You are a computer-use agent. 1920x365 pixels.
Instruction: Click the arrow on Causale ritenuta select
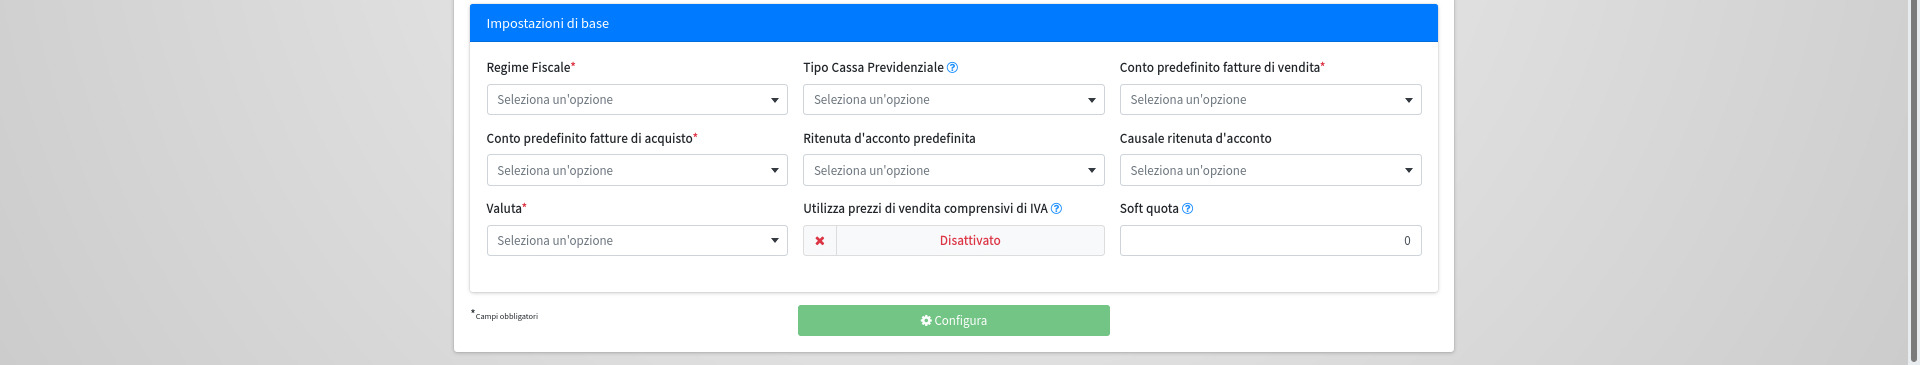[x=1408, y=171]
